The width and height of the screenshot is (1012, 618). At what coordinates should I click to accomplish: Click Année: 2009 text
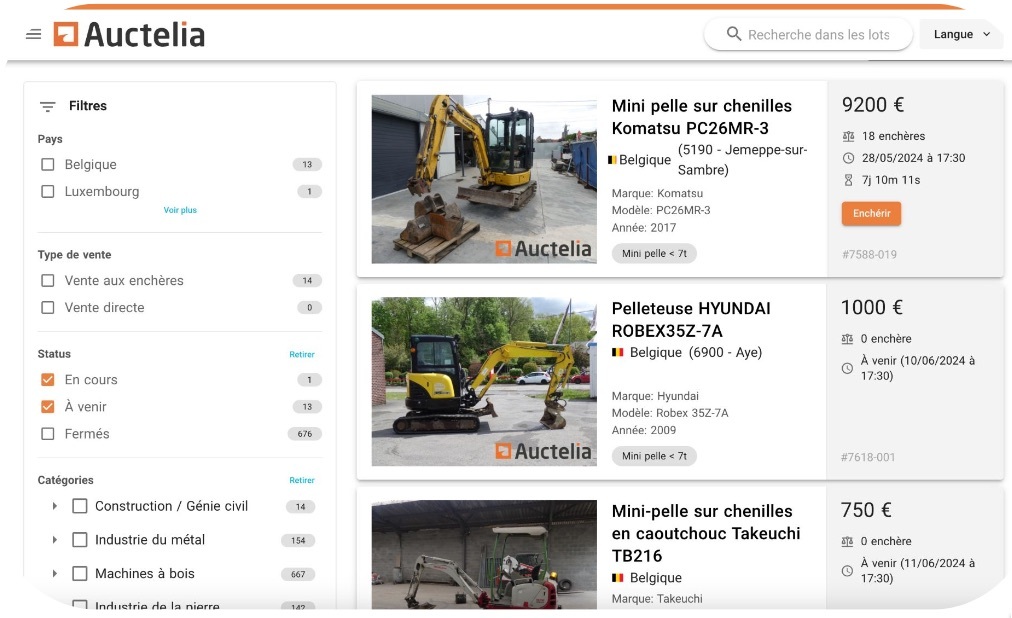[644, 430]
